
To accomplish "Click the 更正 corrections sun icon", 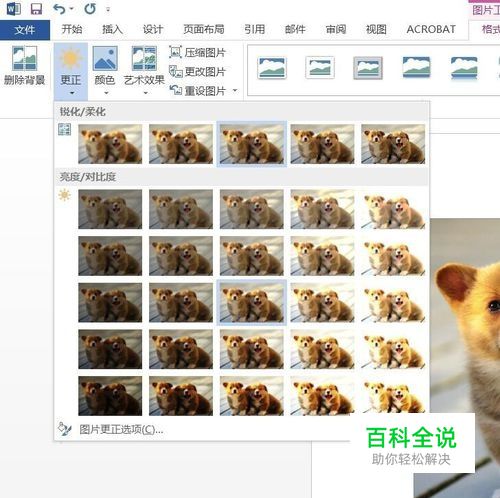I will (x=71, y=58).
